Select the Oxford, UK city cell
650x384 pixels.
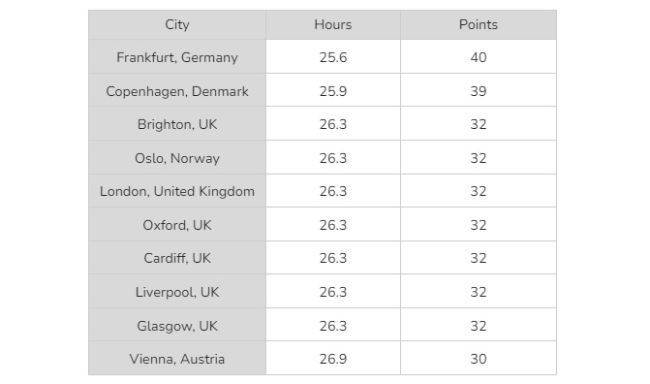(177, 225)
